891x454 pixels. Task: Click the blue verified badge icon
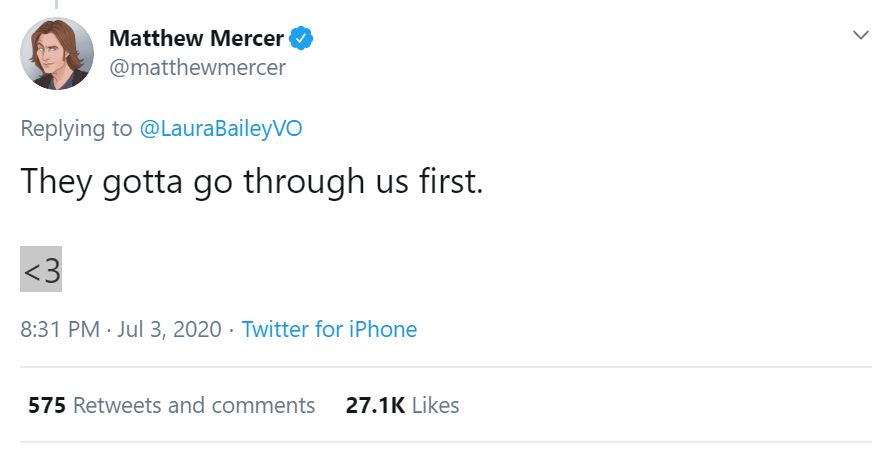[302, 39]
